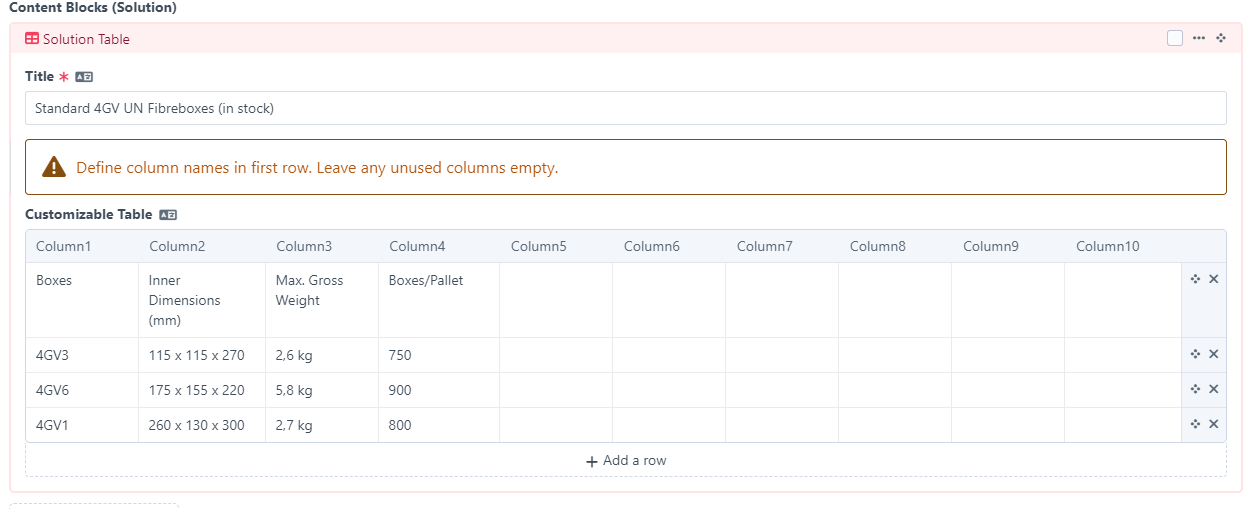Delete the 4GV3 table row

(1214, 354)
